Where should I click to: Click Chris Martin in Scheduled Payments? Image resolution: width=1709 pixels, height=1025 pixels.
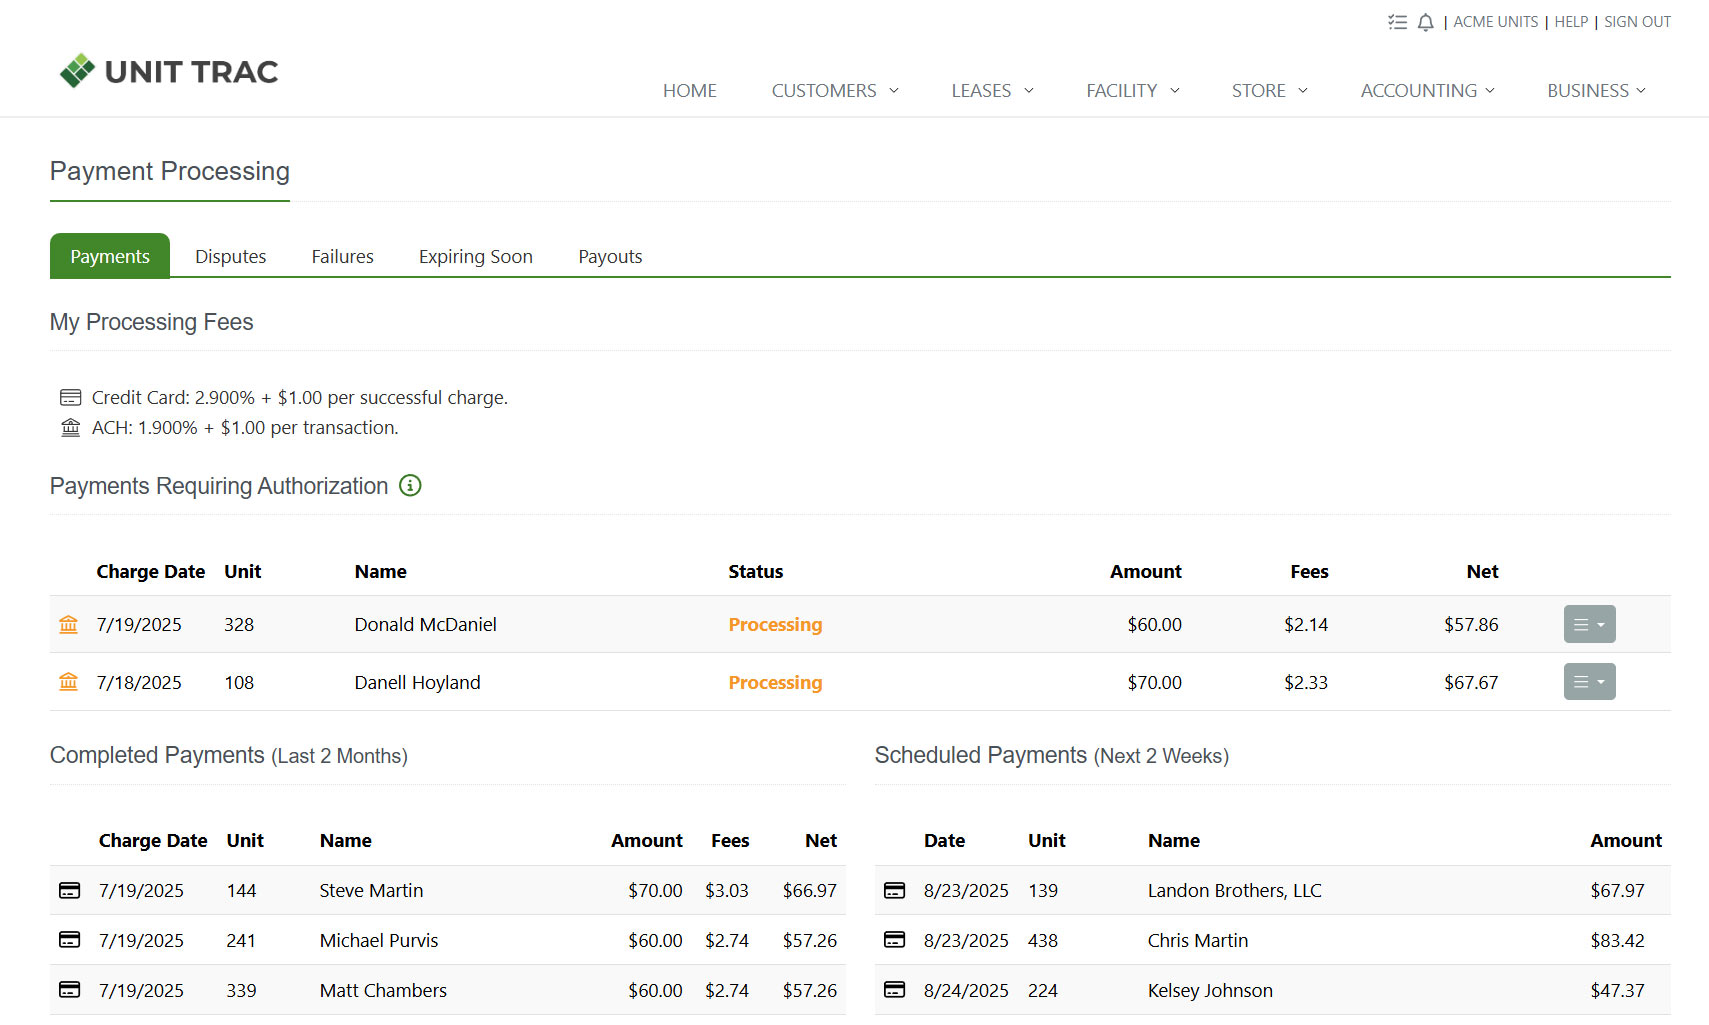1197,940
